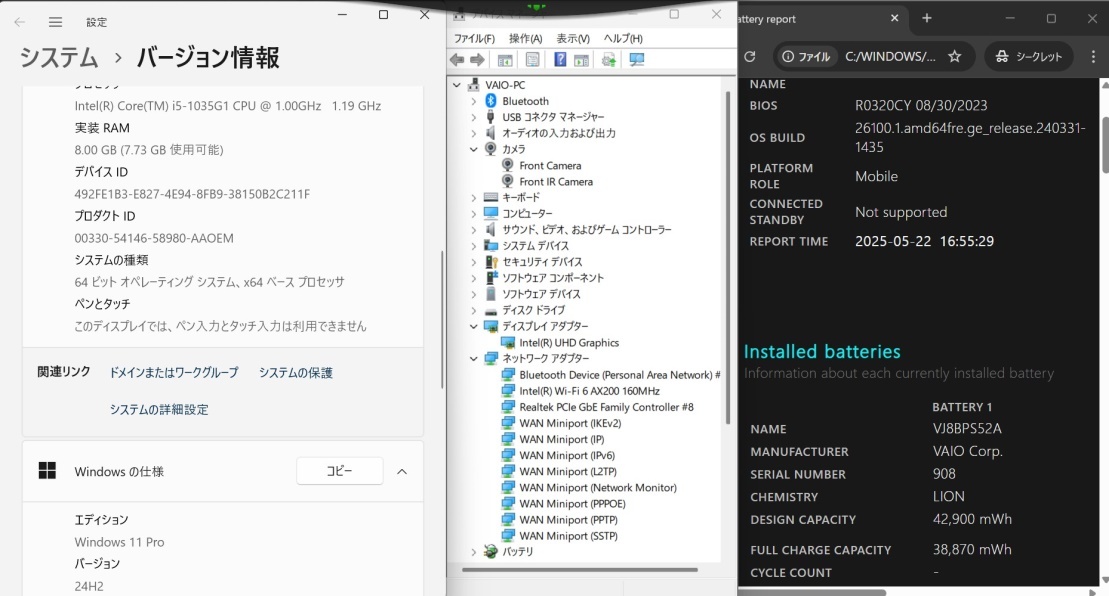The image size is (1109, 596).
Task: Close the battery report tab
Action: click(895, 18)
